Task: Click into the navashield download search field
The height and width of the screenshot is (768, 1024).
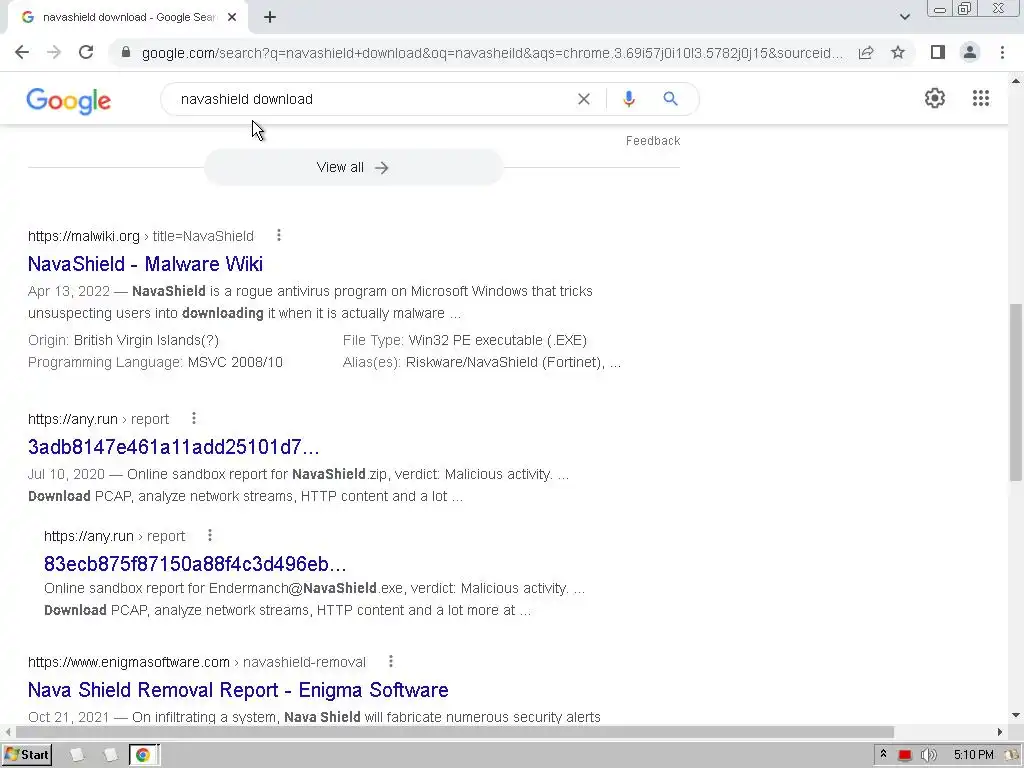Action: [x=372, y=99]
